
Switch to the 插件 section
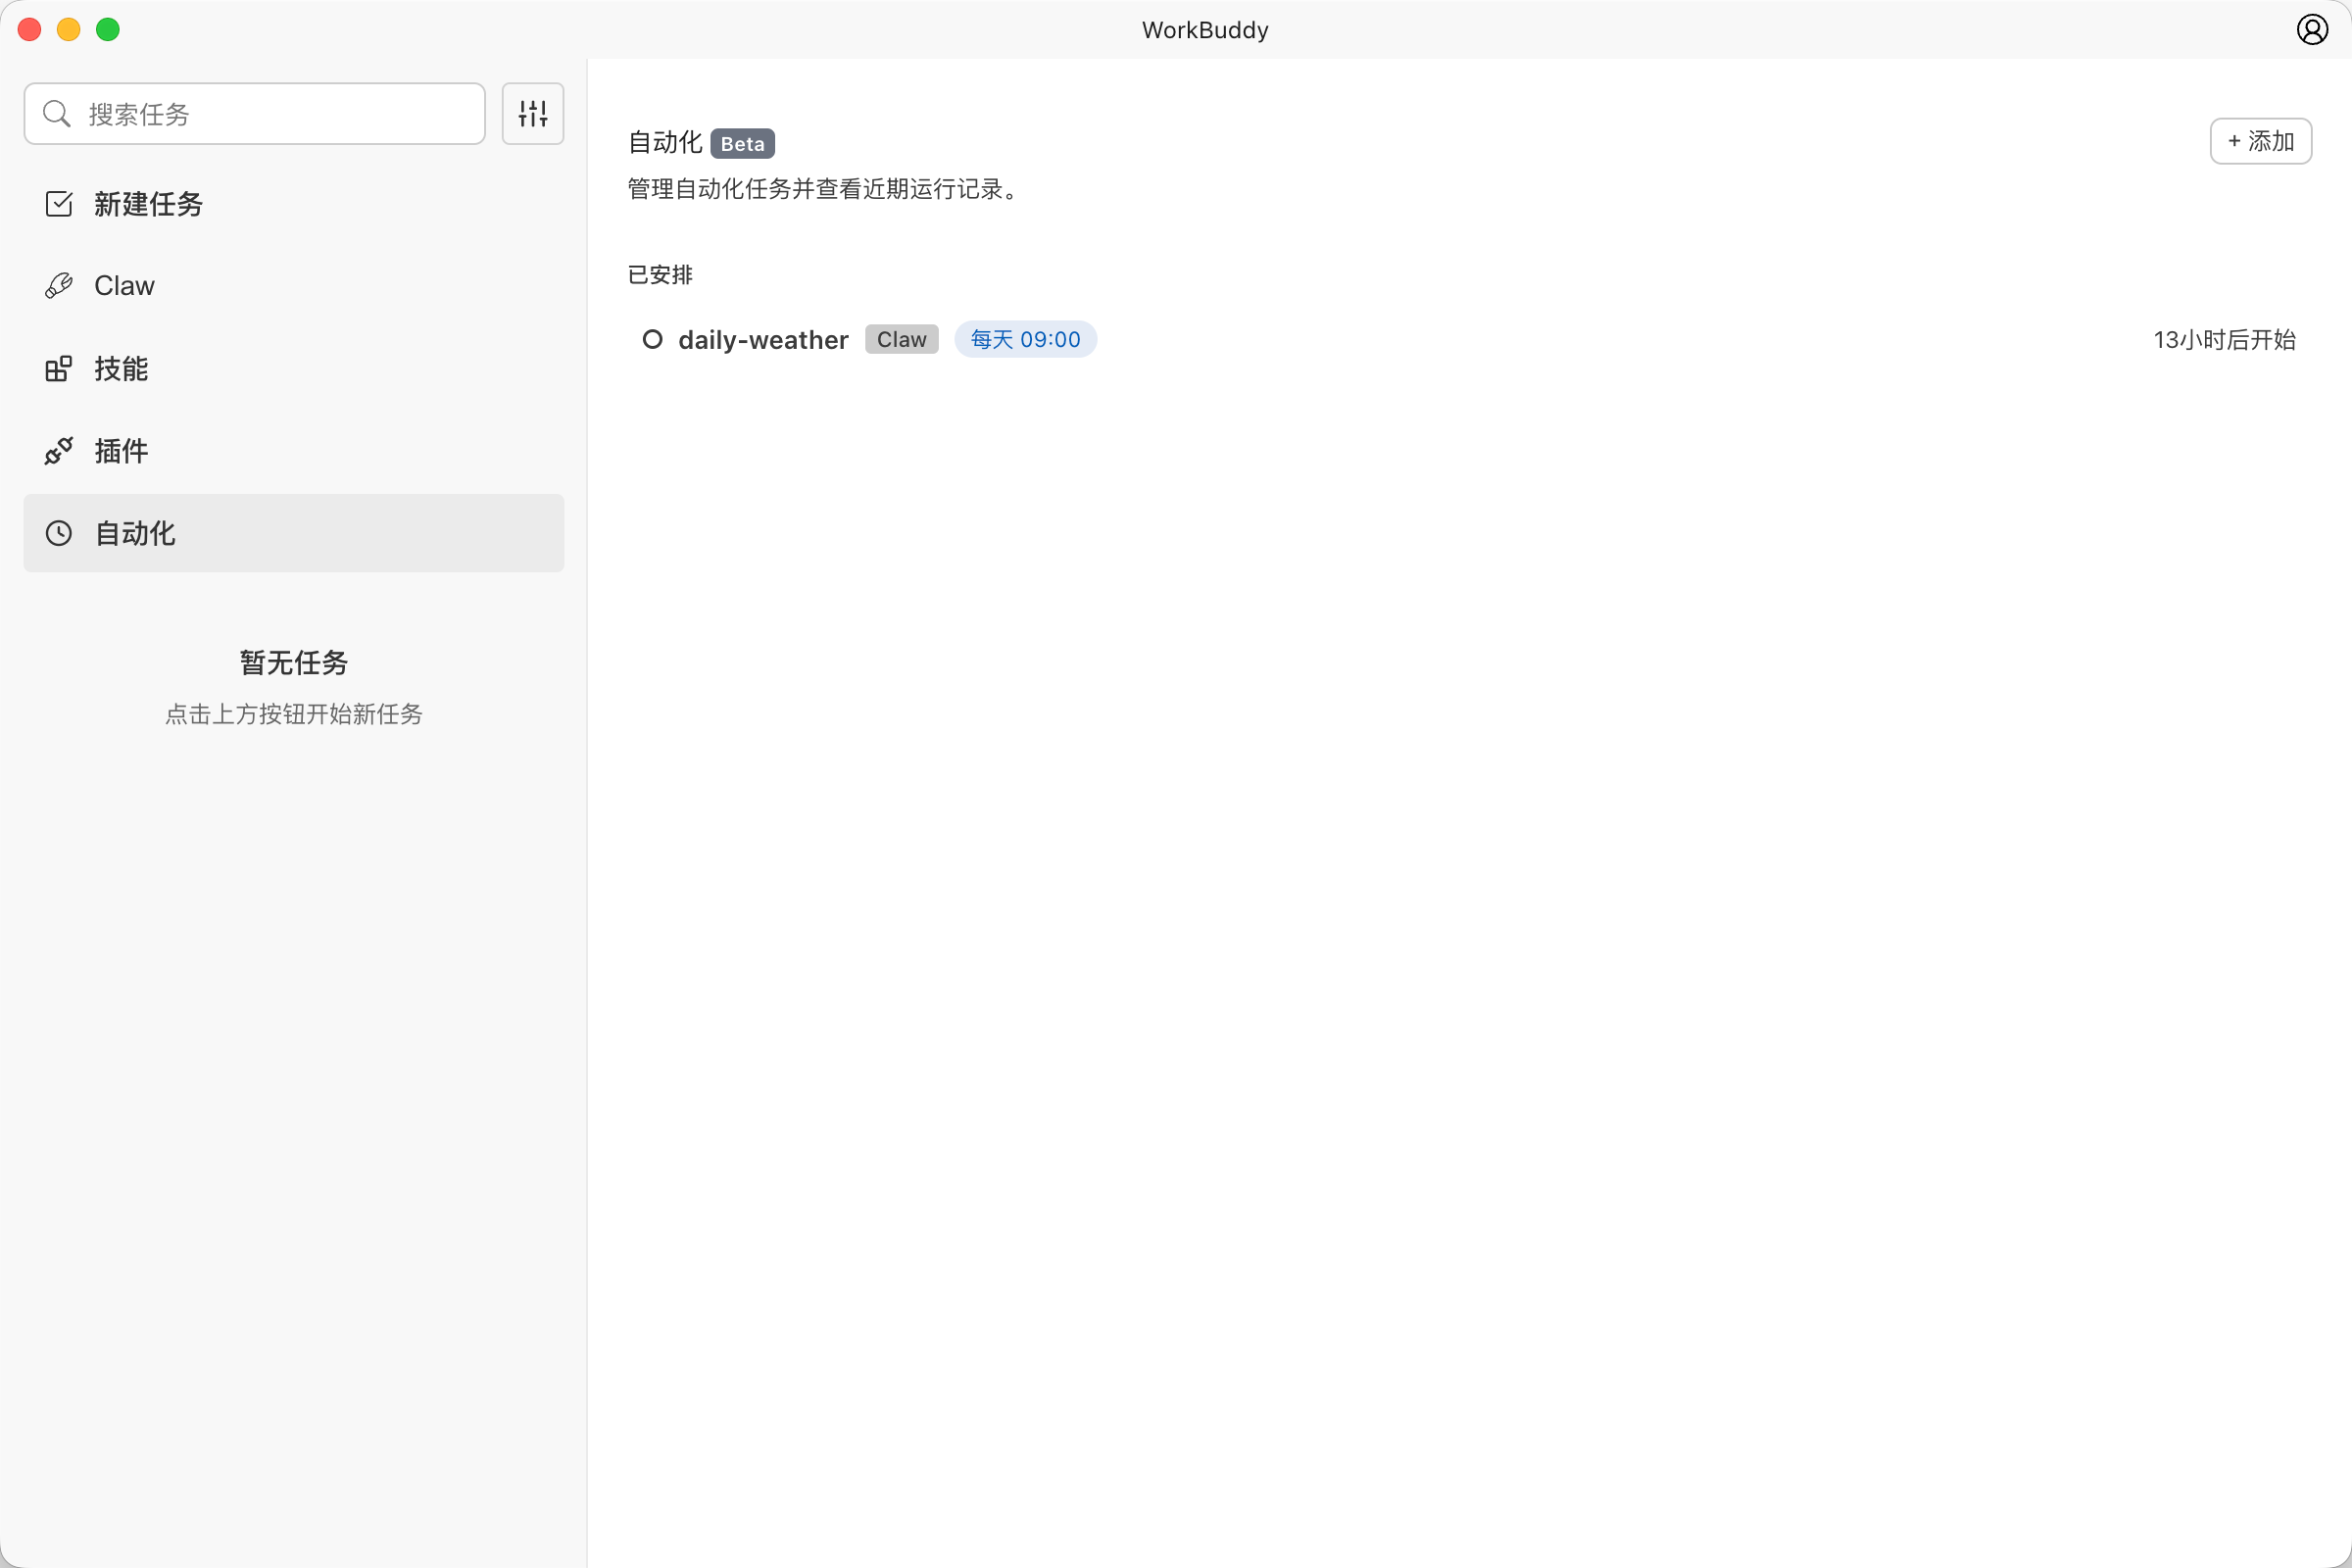(122, 450)
